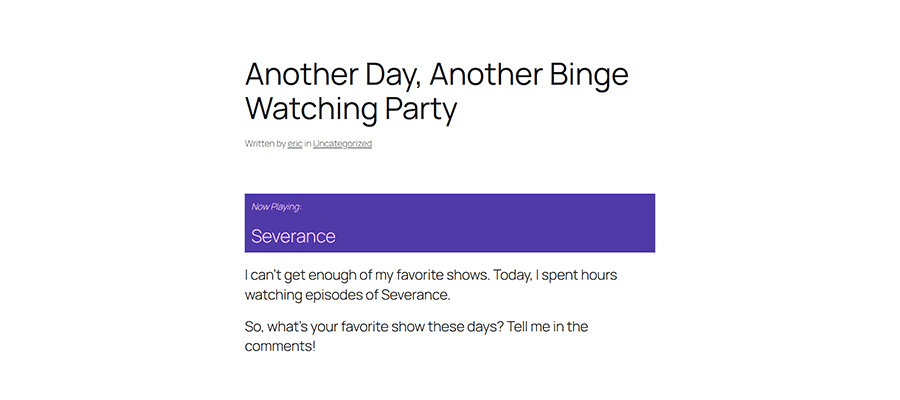Click the "Written by" byline text
Image resolution: width=900 pixels, height=400 pixels.
point(265,143)
